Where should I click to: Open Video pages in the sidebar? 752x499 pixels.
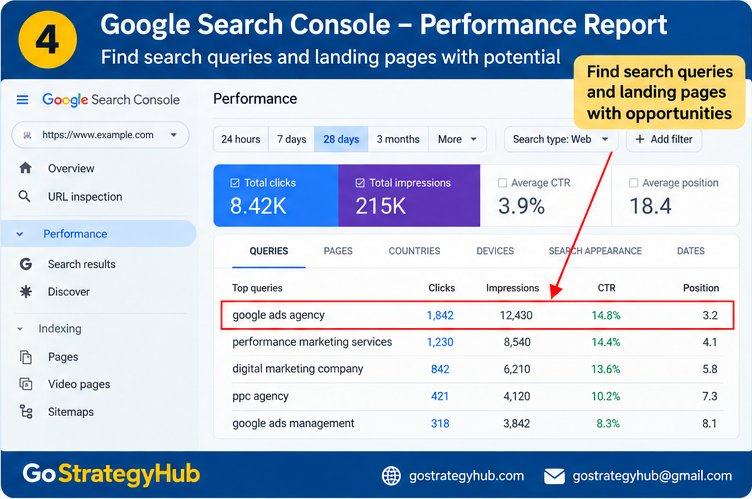[x=79, y=384]
